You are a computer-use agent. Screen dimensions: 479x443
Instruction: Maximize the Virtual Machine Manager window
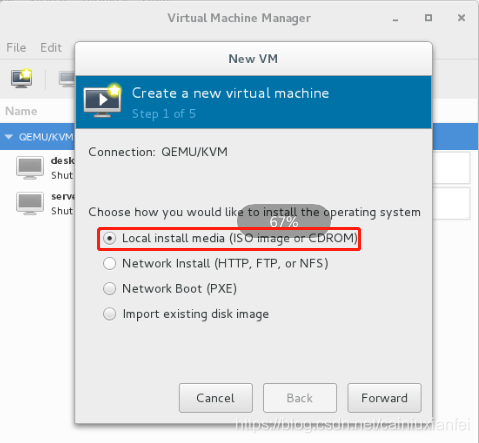click(428, 18)
